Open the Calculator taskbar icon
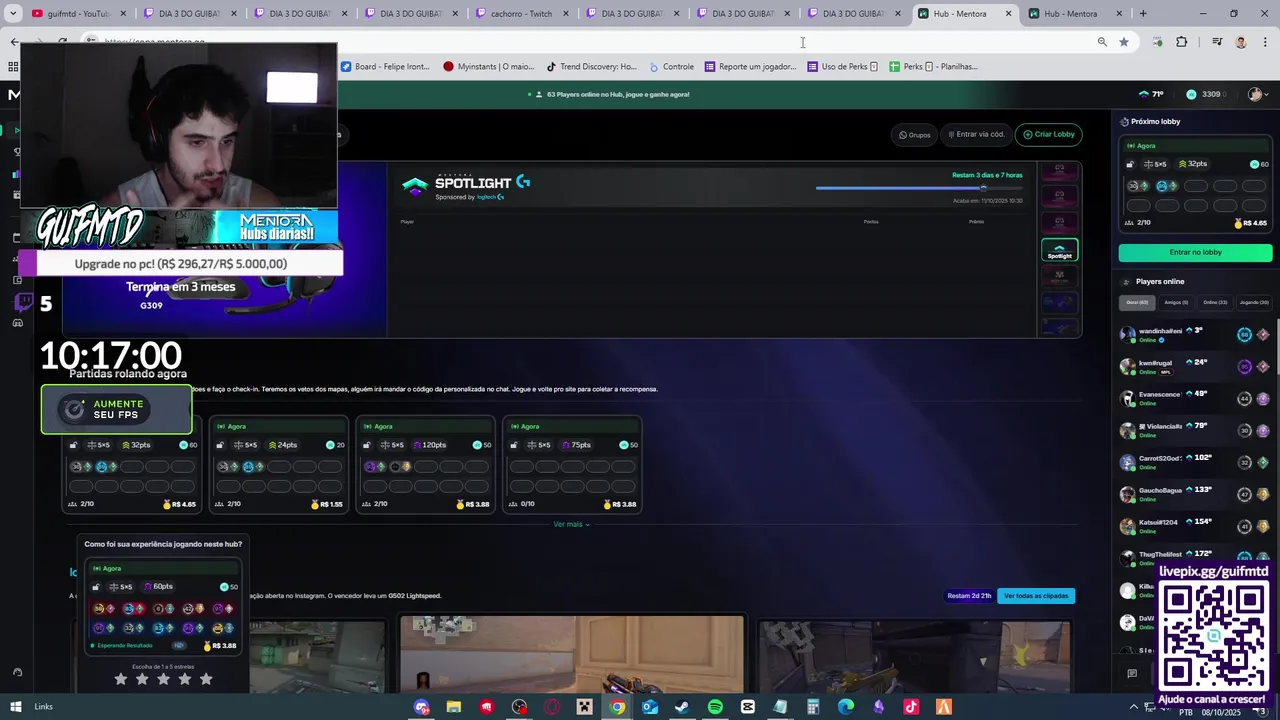The width and height of the screenshot is (1280, 720). (813, 707)
